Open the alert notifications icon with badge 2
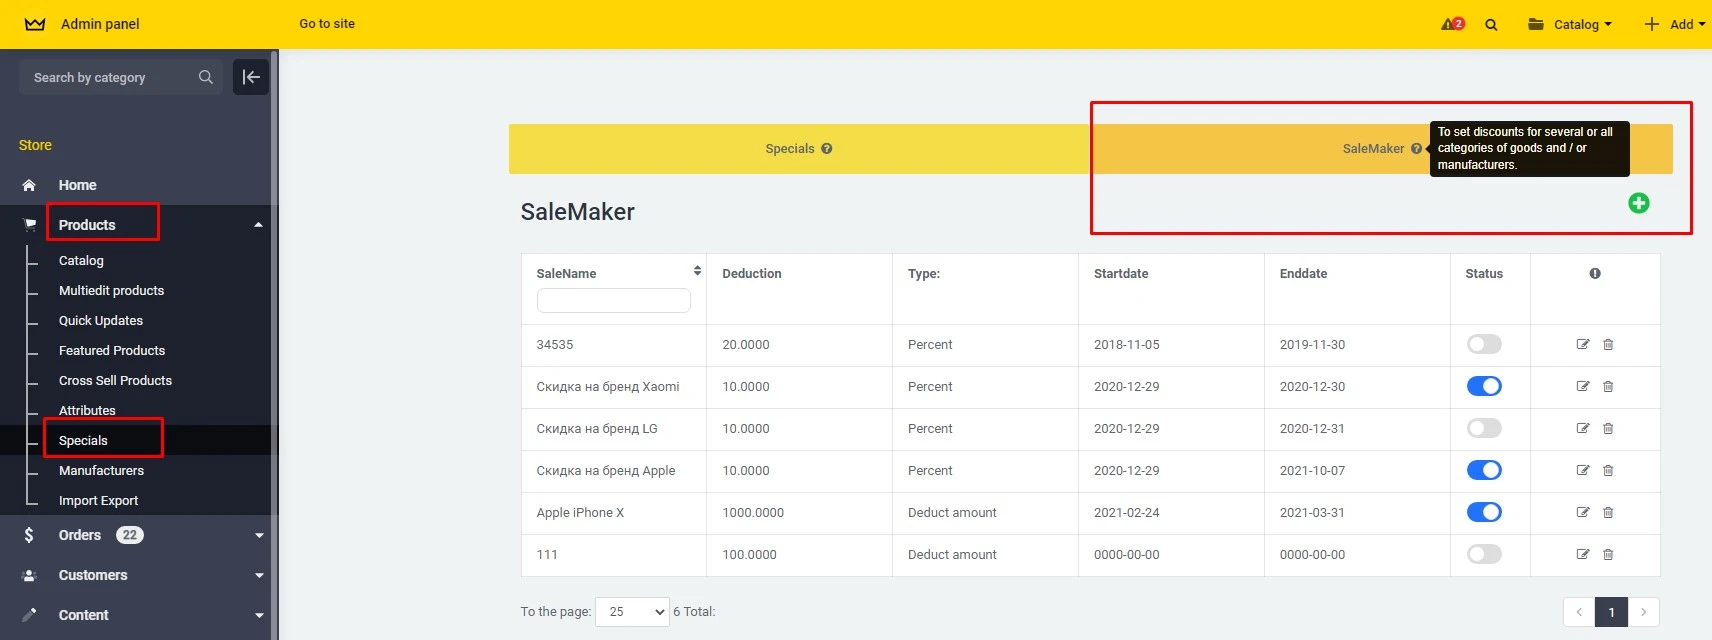Image resolution: width=1712 pixels, height=640 pixels. click(1453, 24)
